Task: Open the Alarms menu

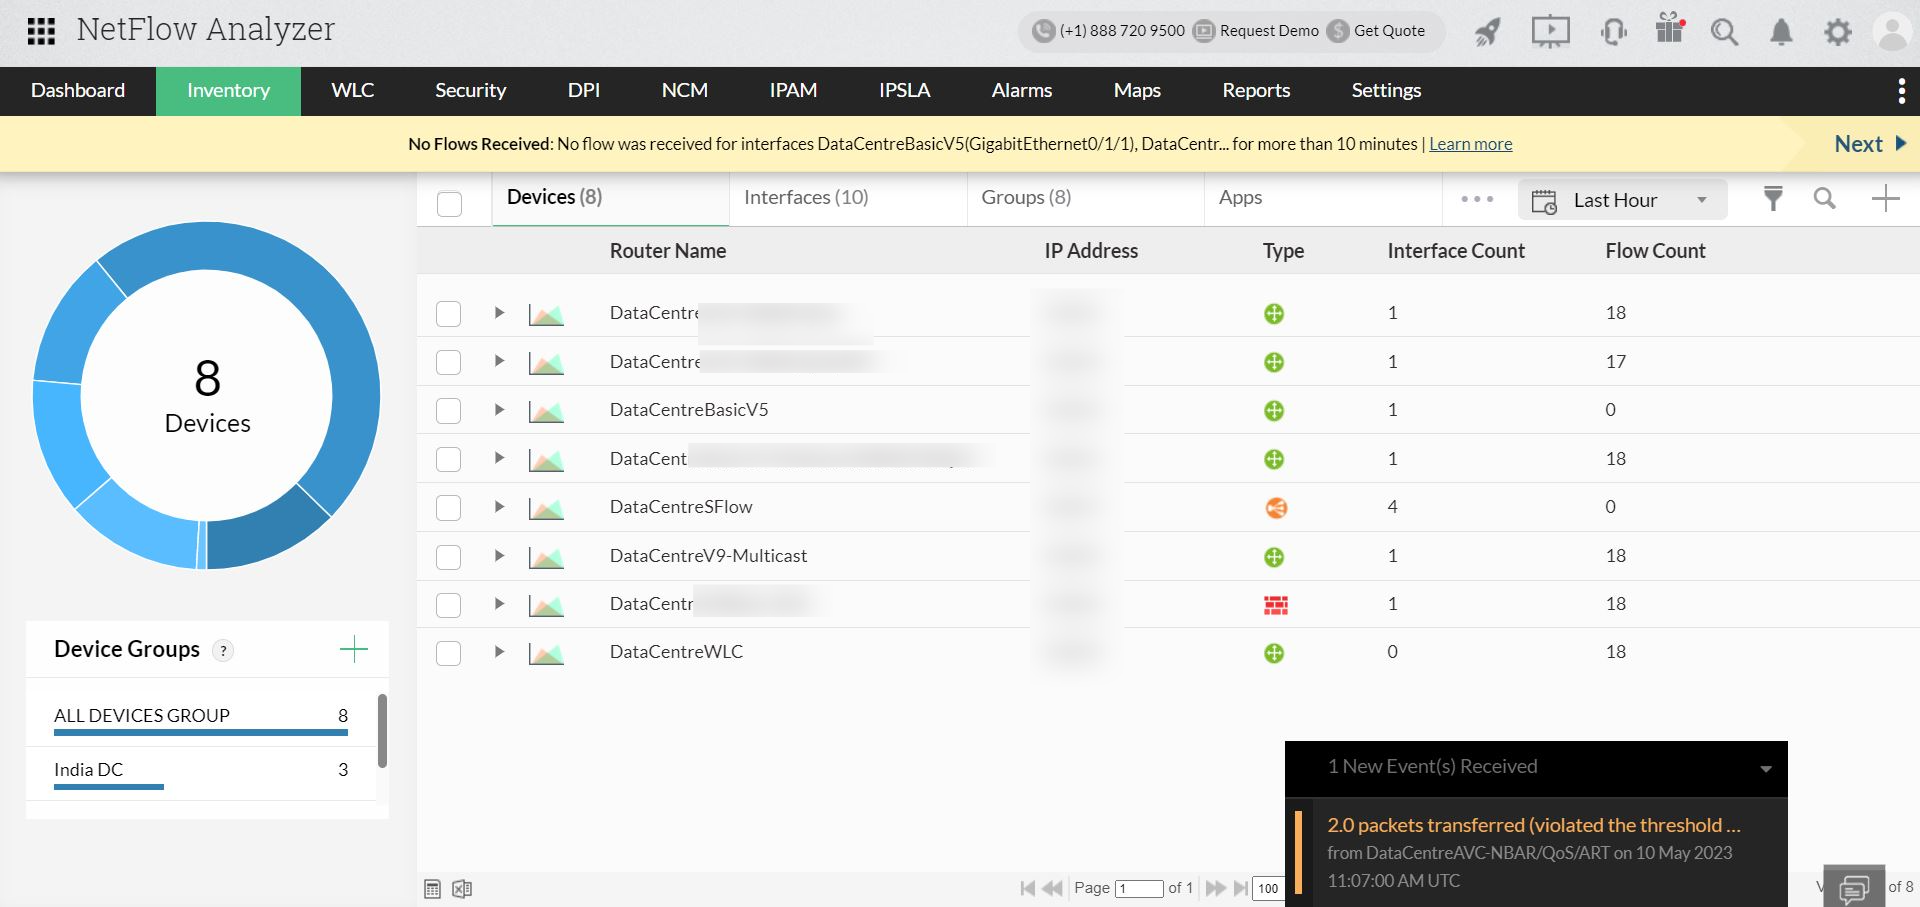Action: coord(1022,91)
